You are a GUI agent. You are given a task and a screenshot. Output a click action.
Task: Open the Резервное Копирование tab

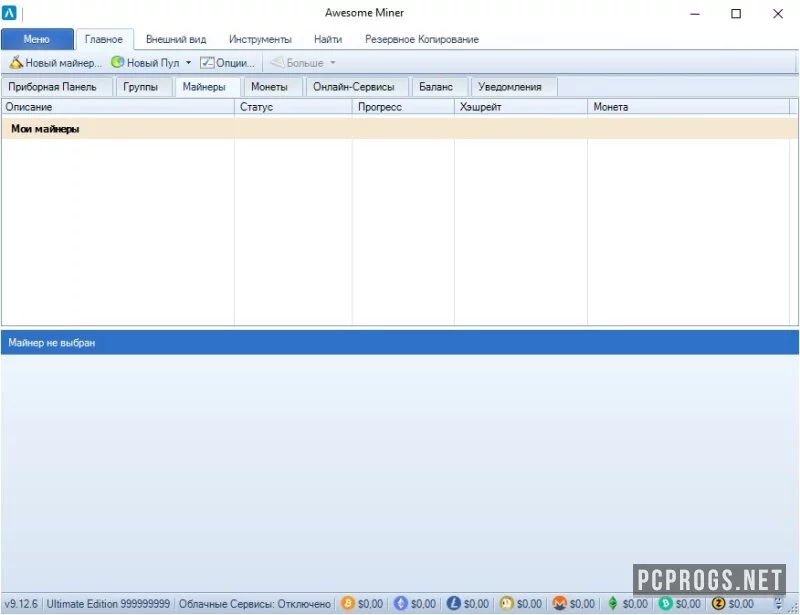coord(422,39)
